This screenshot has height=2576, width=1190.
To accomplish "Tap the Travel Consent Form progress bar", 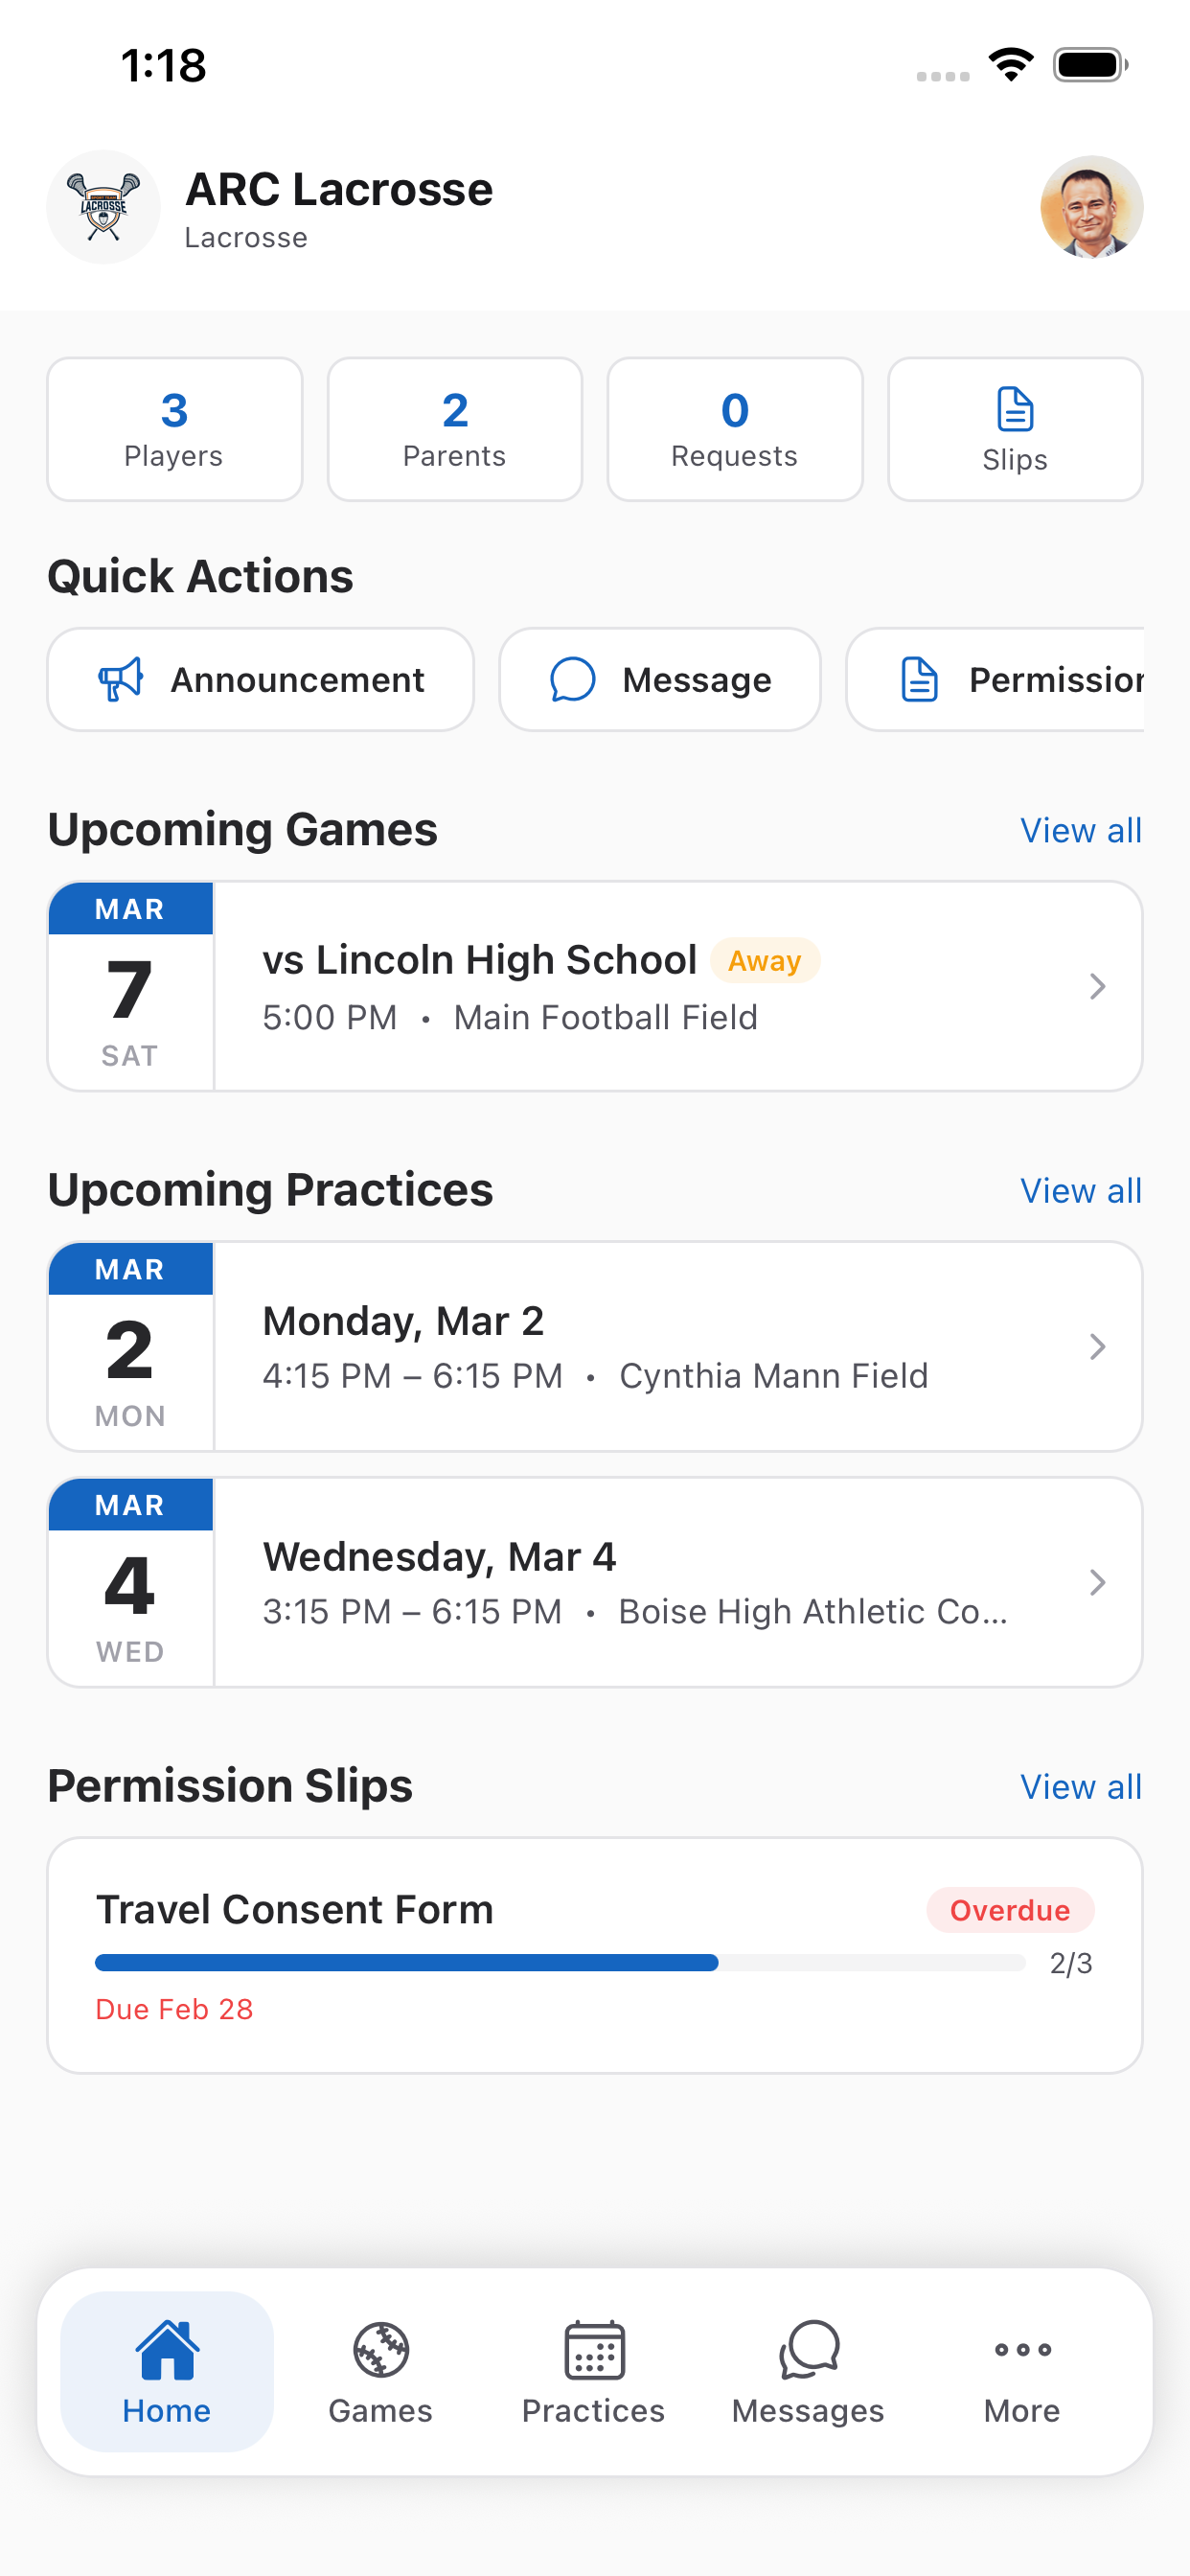I will tap(560, 1962).
